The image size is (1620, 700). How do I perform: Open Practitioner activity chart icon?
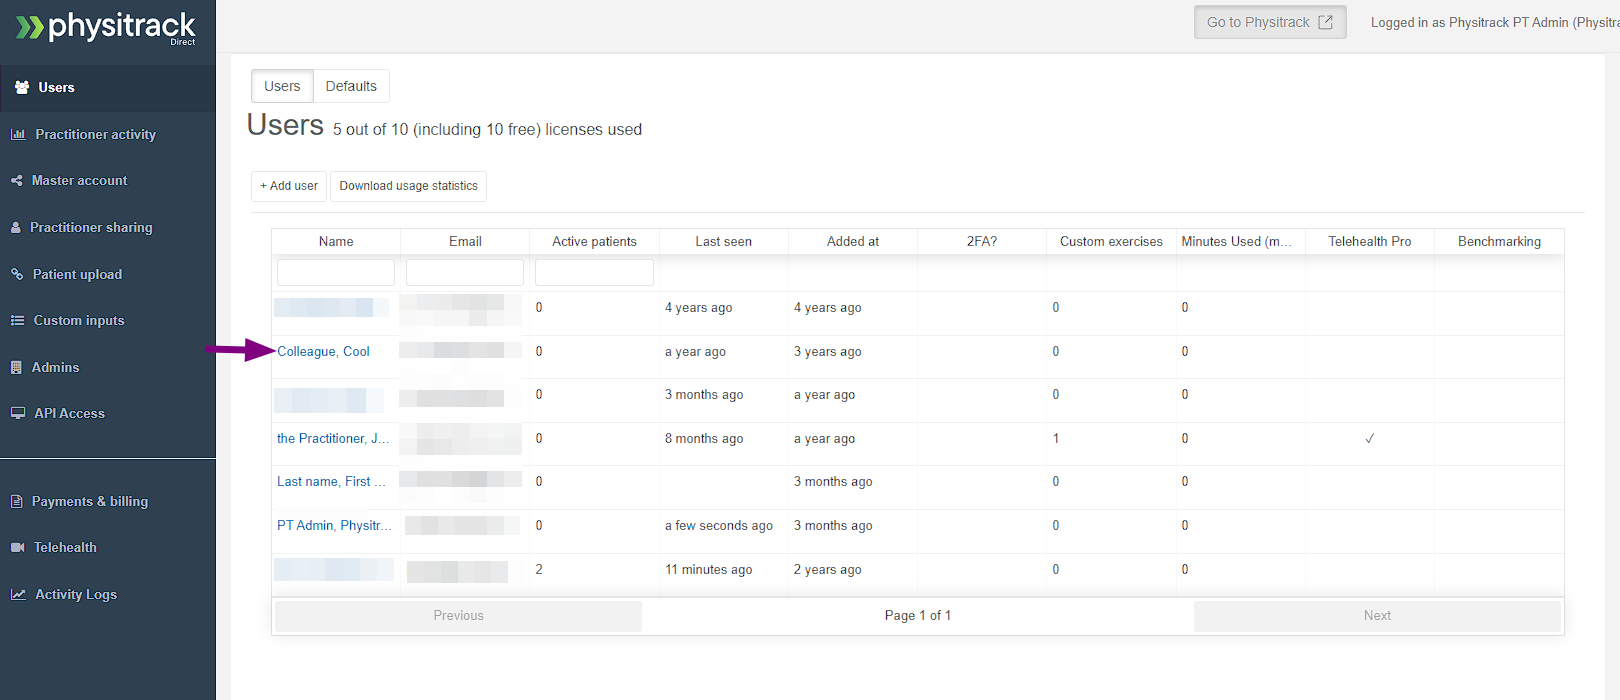pyautogui.click(x=18, y=135)
